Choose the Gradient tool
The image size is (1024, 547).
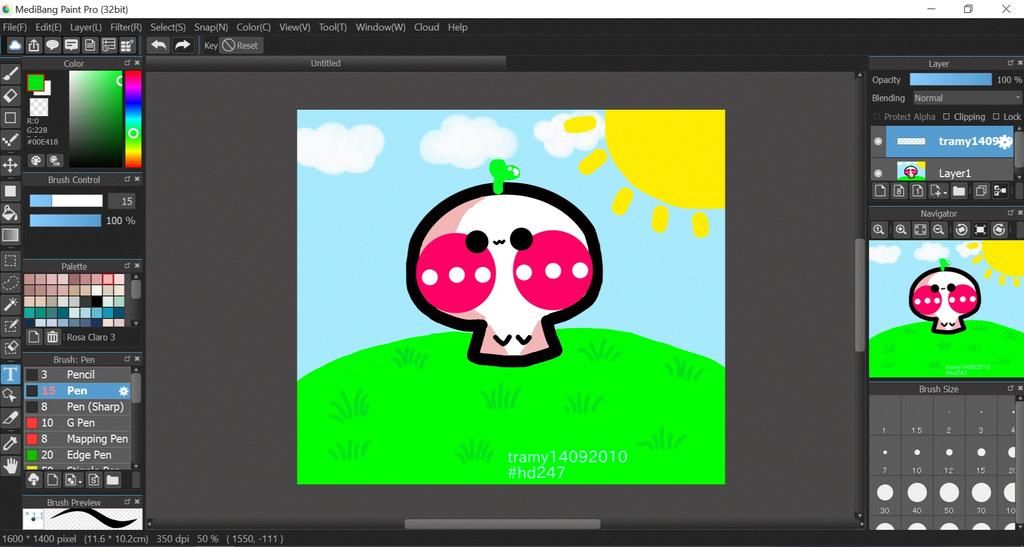10,235
